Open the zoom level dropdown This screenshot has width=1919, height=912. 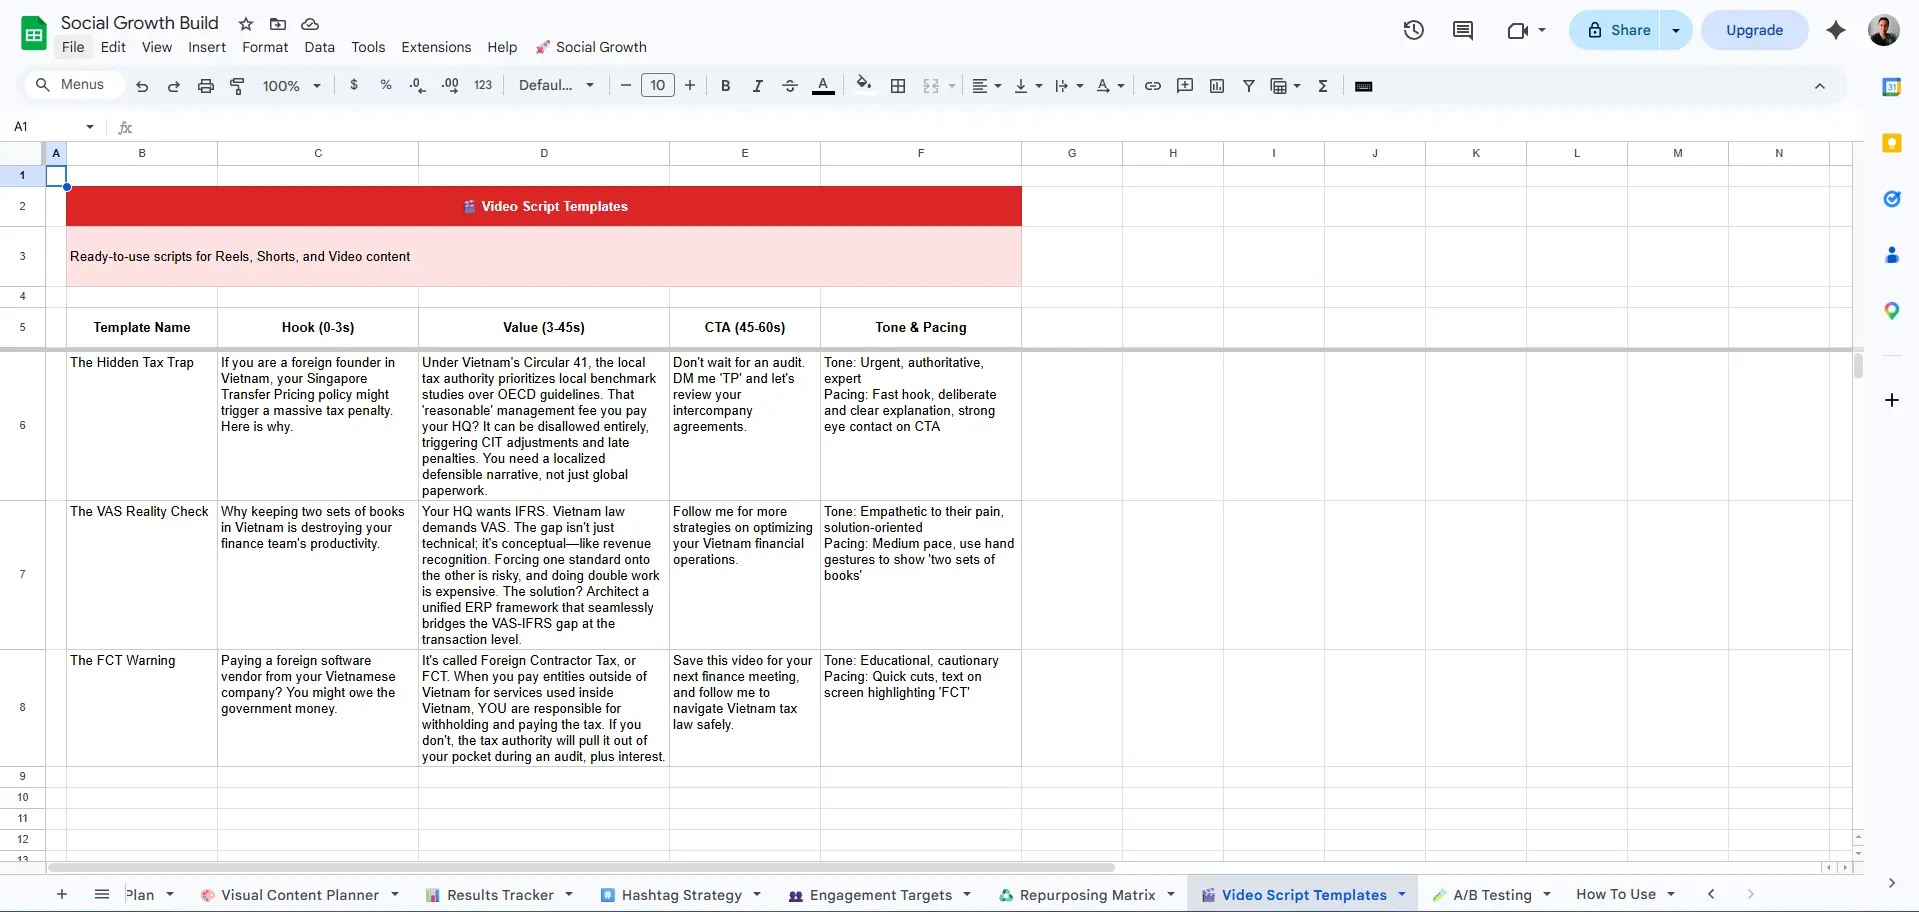(292, 86)
